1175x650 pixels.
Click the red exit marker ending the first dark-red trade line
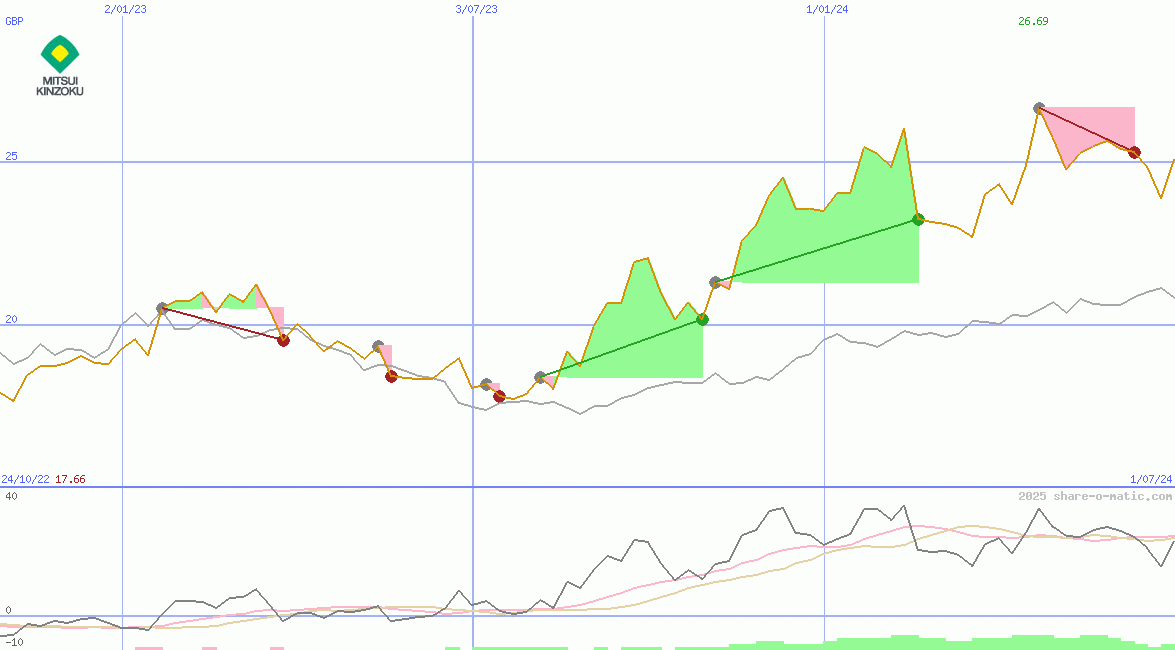tap(283, 340)
